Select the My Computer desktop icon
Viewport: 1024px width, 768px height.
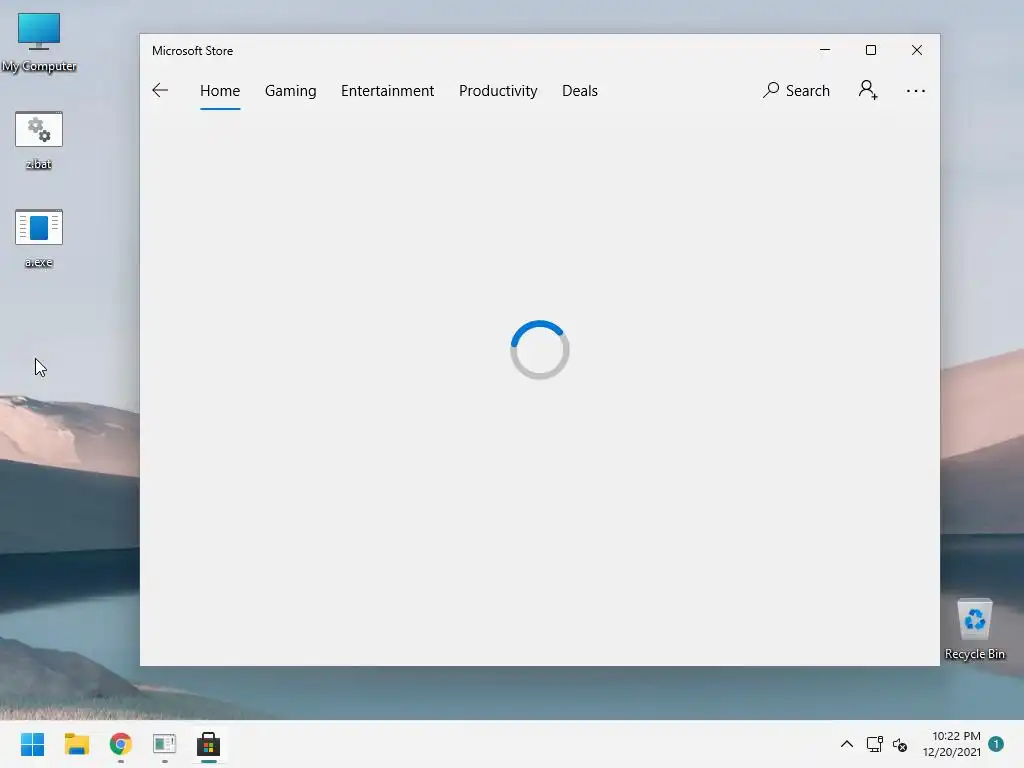click(39, 42)
